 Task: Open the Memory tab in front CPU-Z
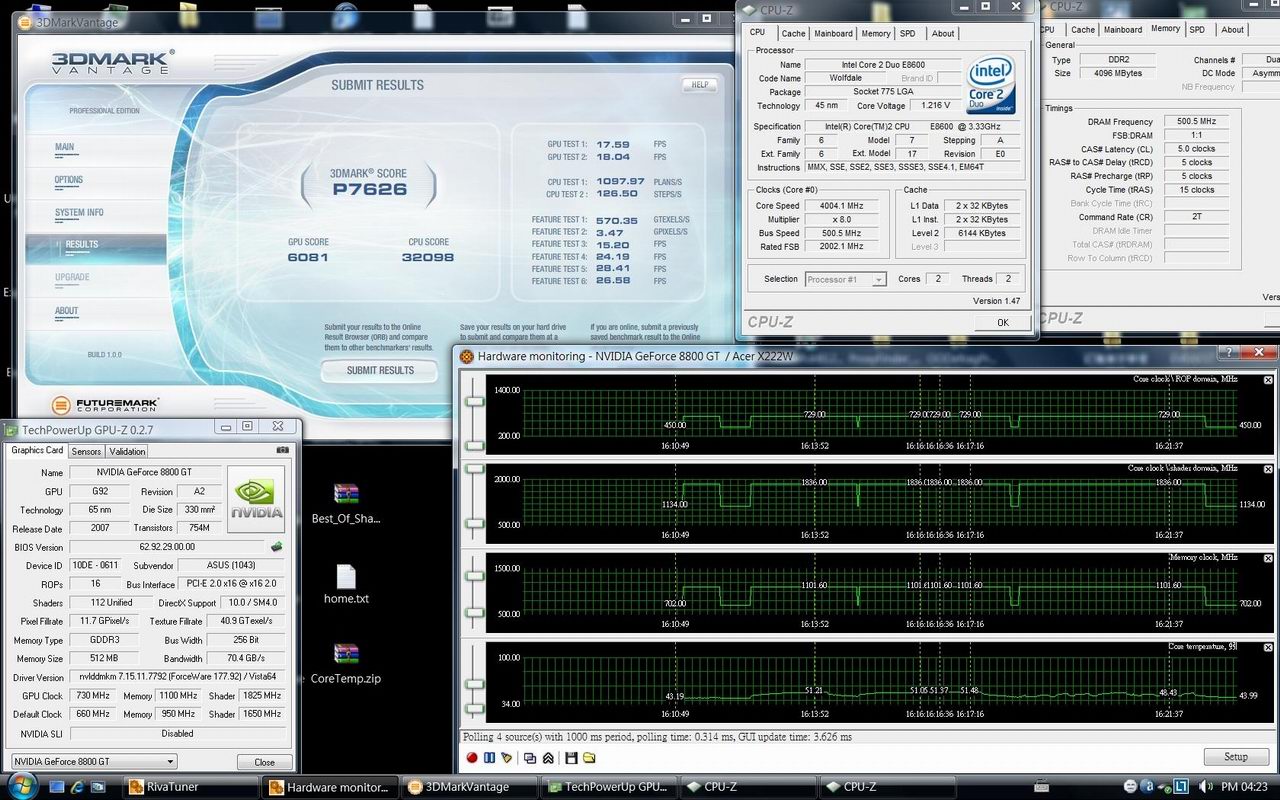(x=876, y=33)
